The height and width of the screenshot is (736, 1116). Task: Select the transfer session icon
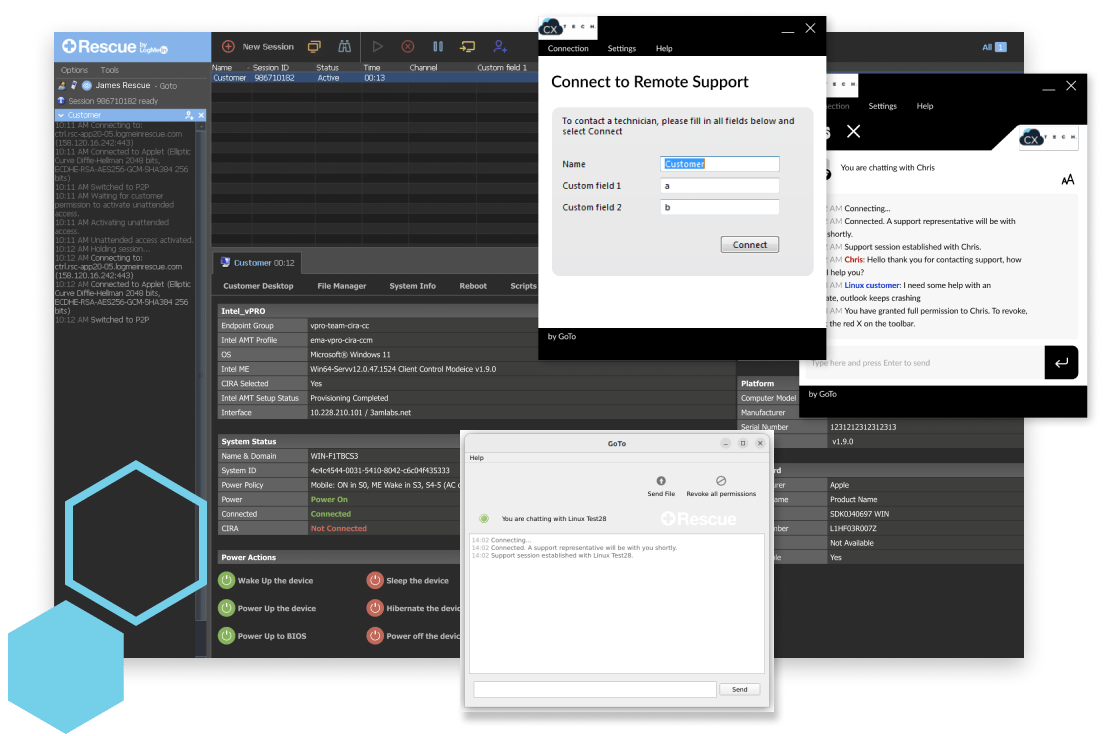point(467,46)
